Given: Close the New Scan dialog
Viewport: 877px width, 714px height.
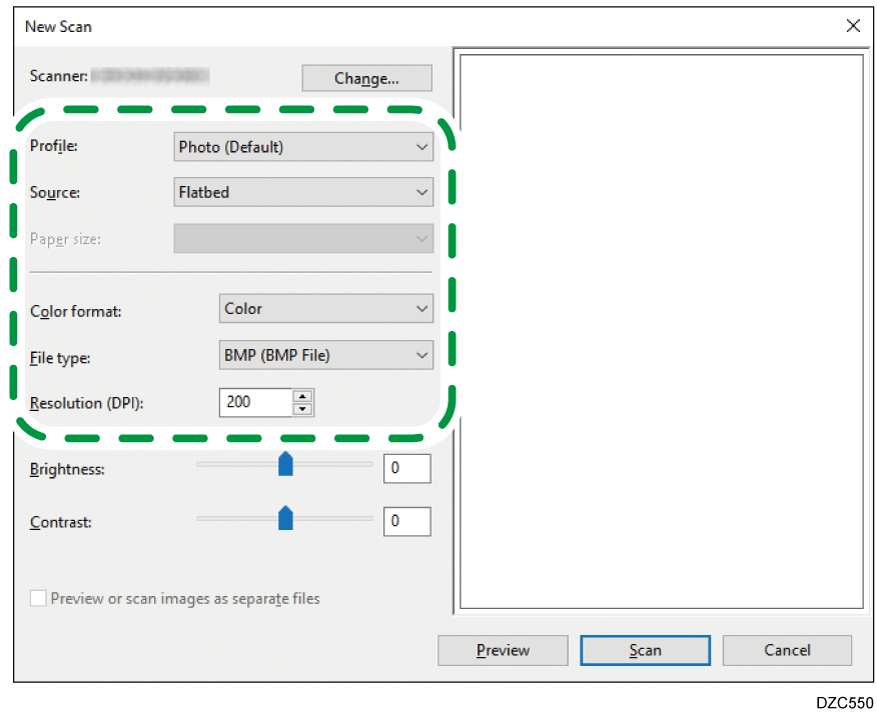Looking at the screenshot, I should pyautogui.click(x=853, y=26).
